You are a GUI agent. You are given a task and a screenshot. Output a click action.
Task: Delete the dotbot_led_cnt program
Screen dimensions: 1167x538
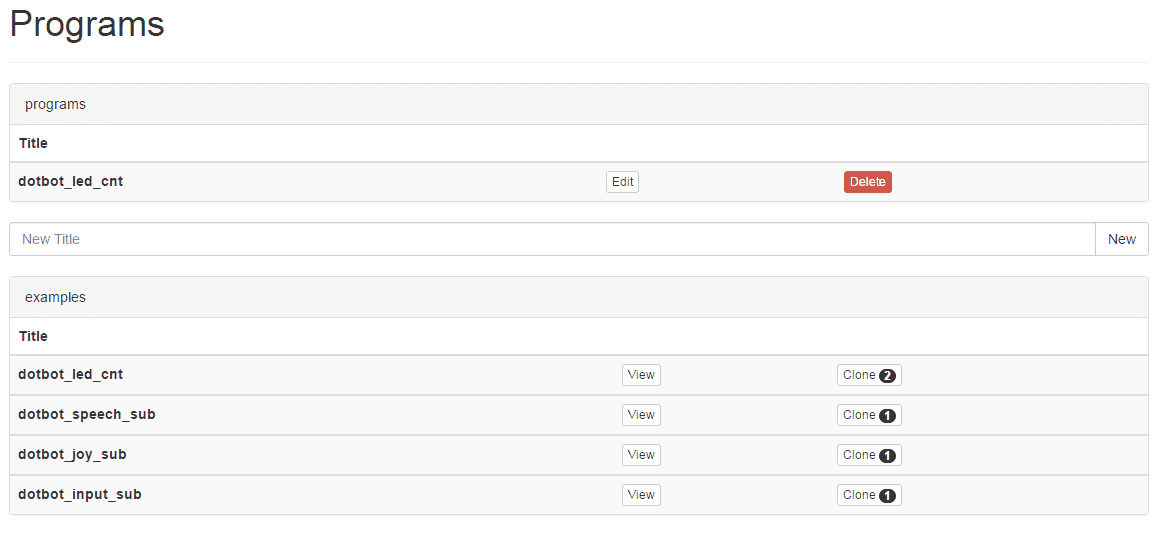pyautogui.click(x=867, y=182)
